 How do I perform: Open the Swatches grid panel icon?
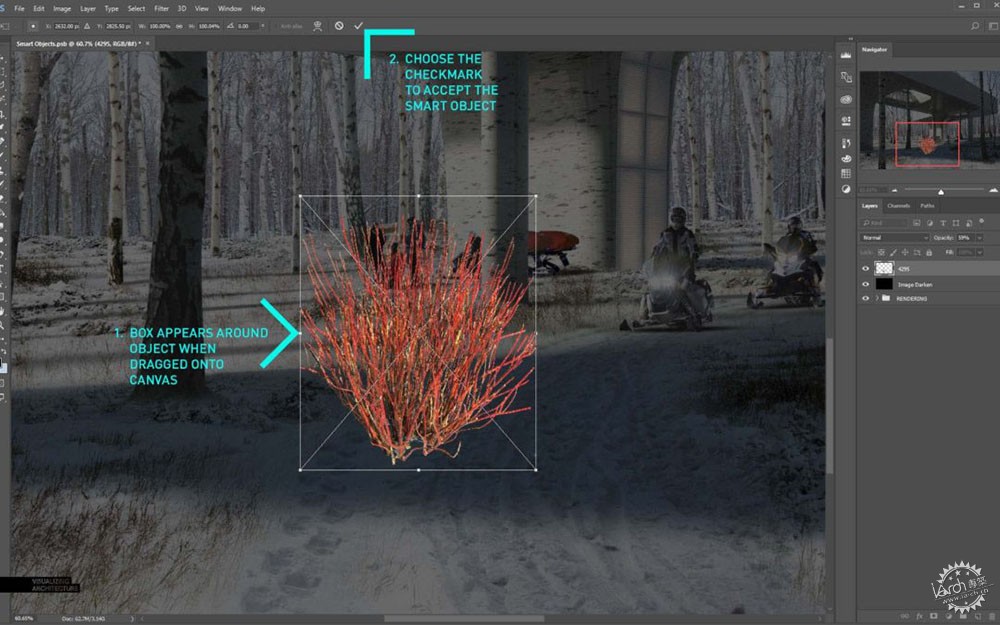[x=846, y=173]
